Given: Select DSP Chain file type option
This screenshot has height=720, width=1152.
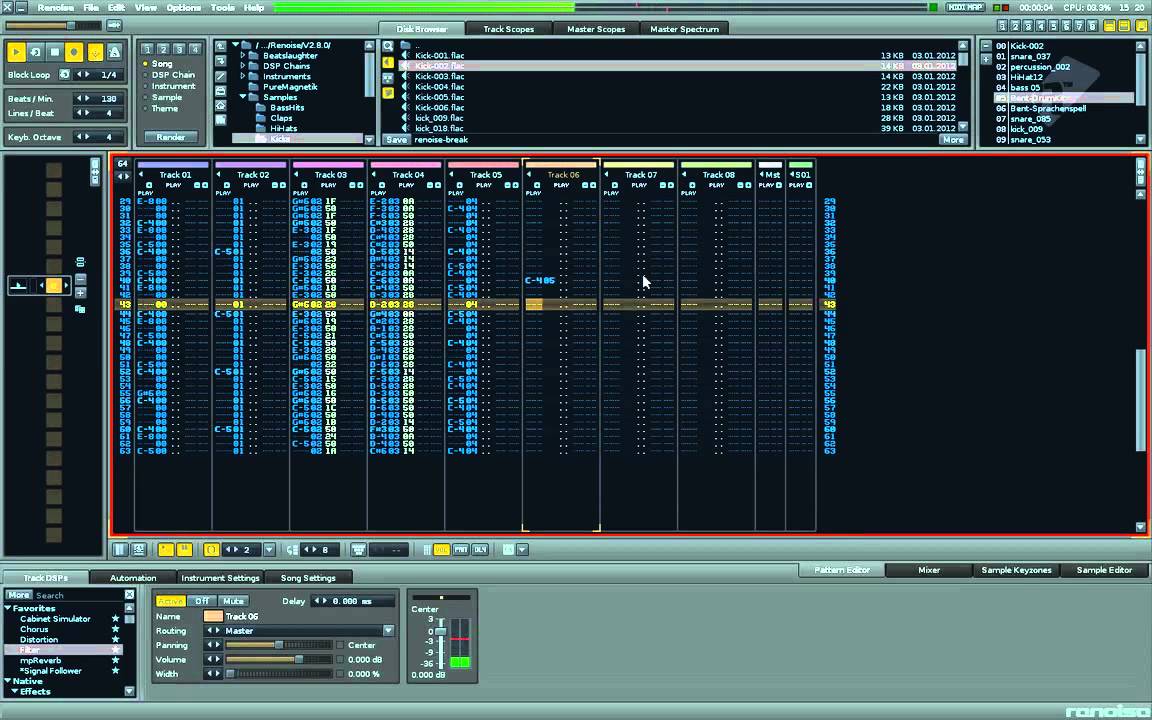Looking at the screenshot, I should (x=169, y=75).
